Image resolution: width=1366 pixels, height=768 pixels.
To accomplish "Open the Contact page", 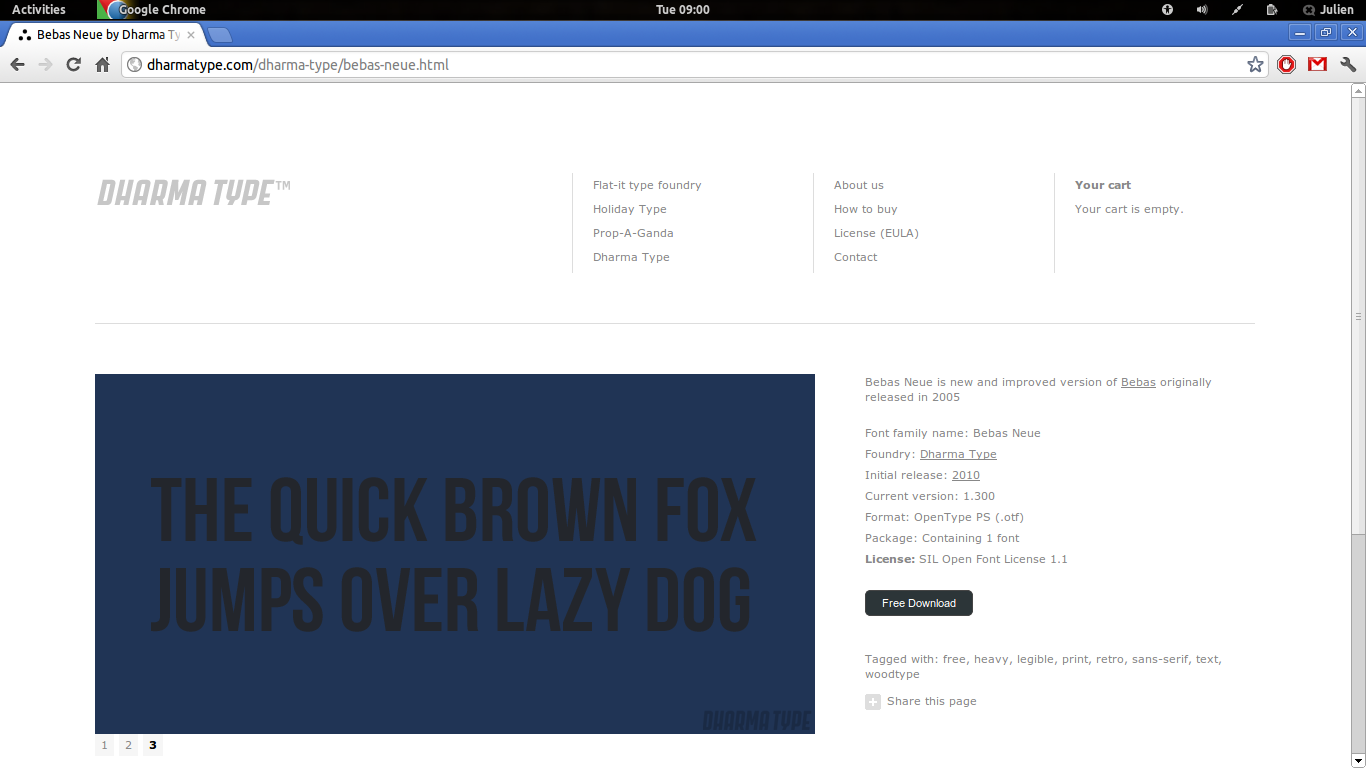I will (856, 257).
